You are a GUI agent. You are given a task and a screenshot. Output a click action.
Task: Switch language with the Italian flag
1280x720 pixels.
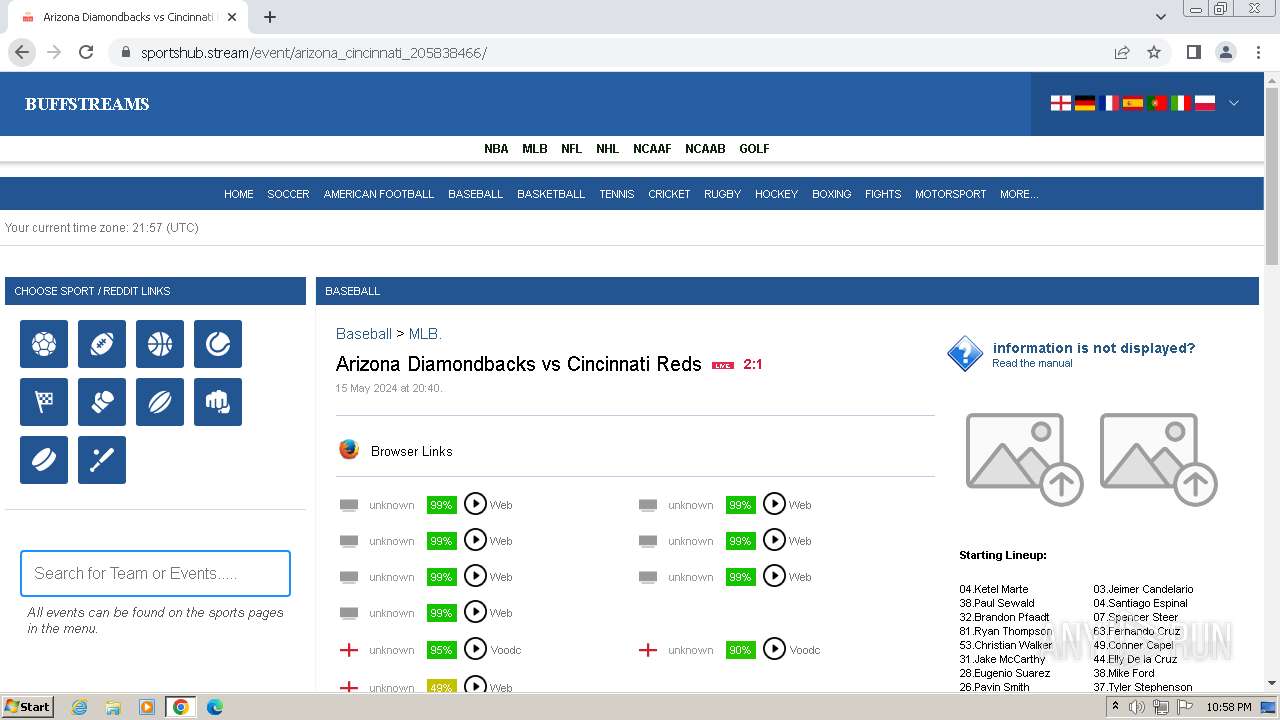tap(1181, 103)
